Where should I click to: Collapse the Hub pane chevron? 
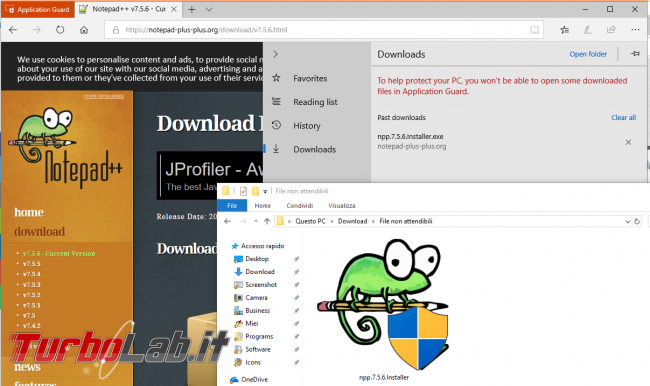point(276,54)
